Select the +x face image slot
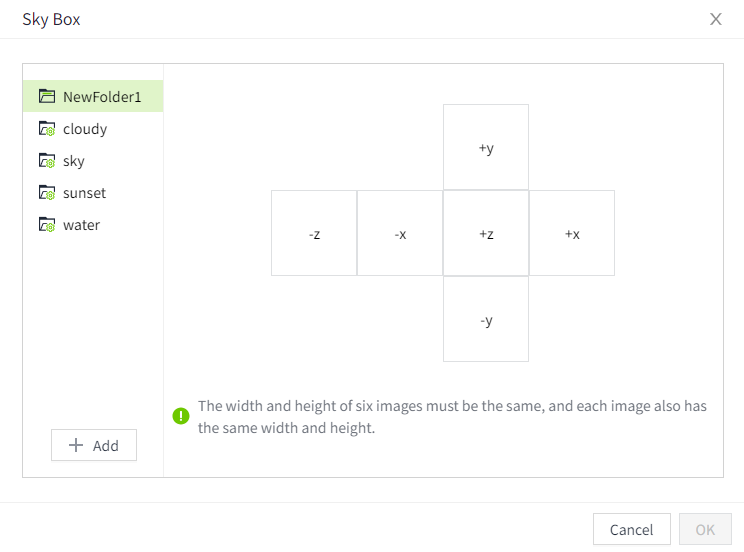744x552 pixels. click(x=572, y=234)
